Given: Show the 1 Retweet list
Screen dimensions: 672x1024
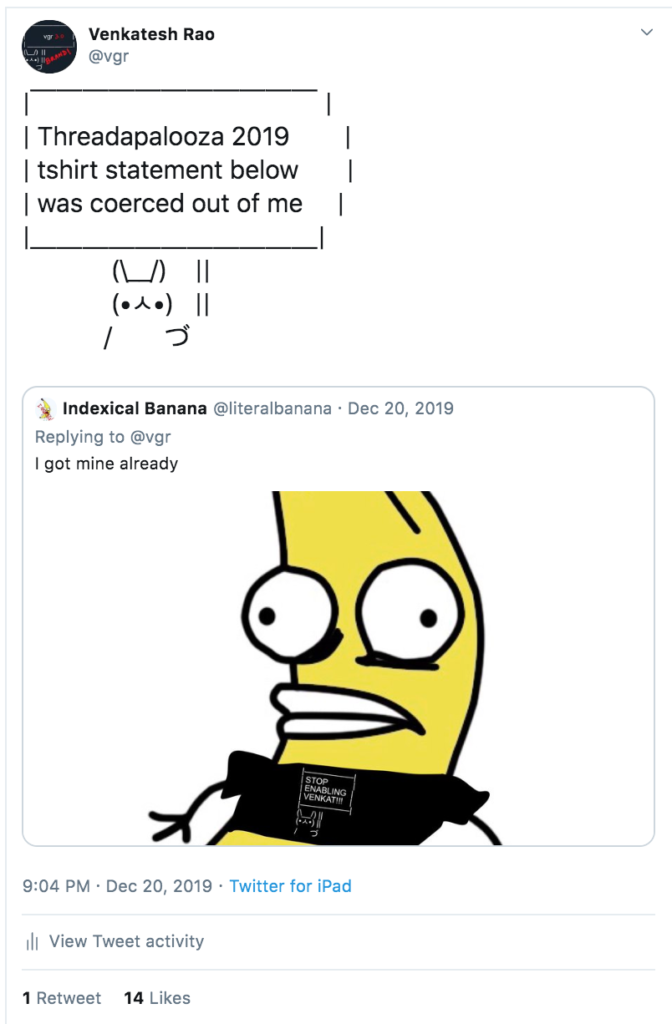Looking at the screenshot, I should (62, 998).
